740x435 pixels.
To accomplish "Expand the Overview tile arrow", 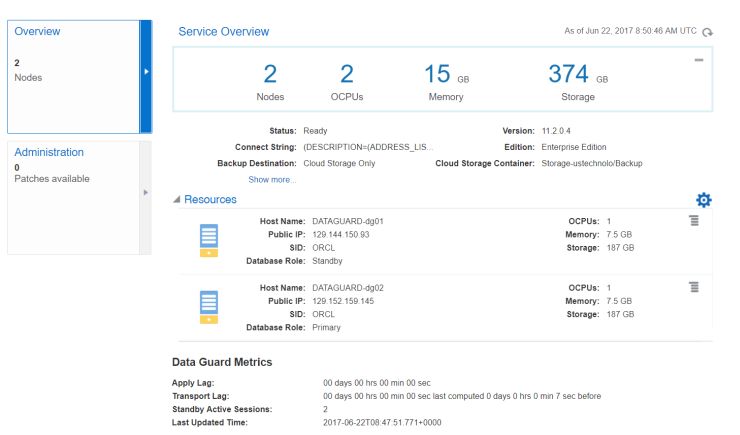I will pyautogui.click(x=146, y=73).
